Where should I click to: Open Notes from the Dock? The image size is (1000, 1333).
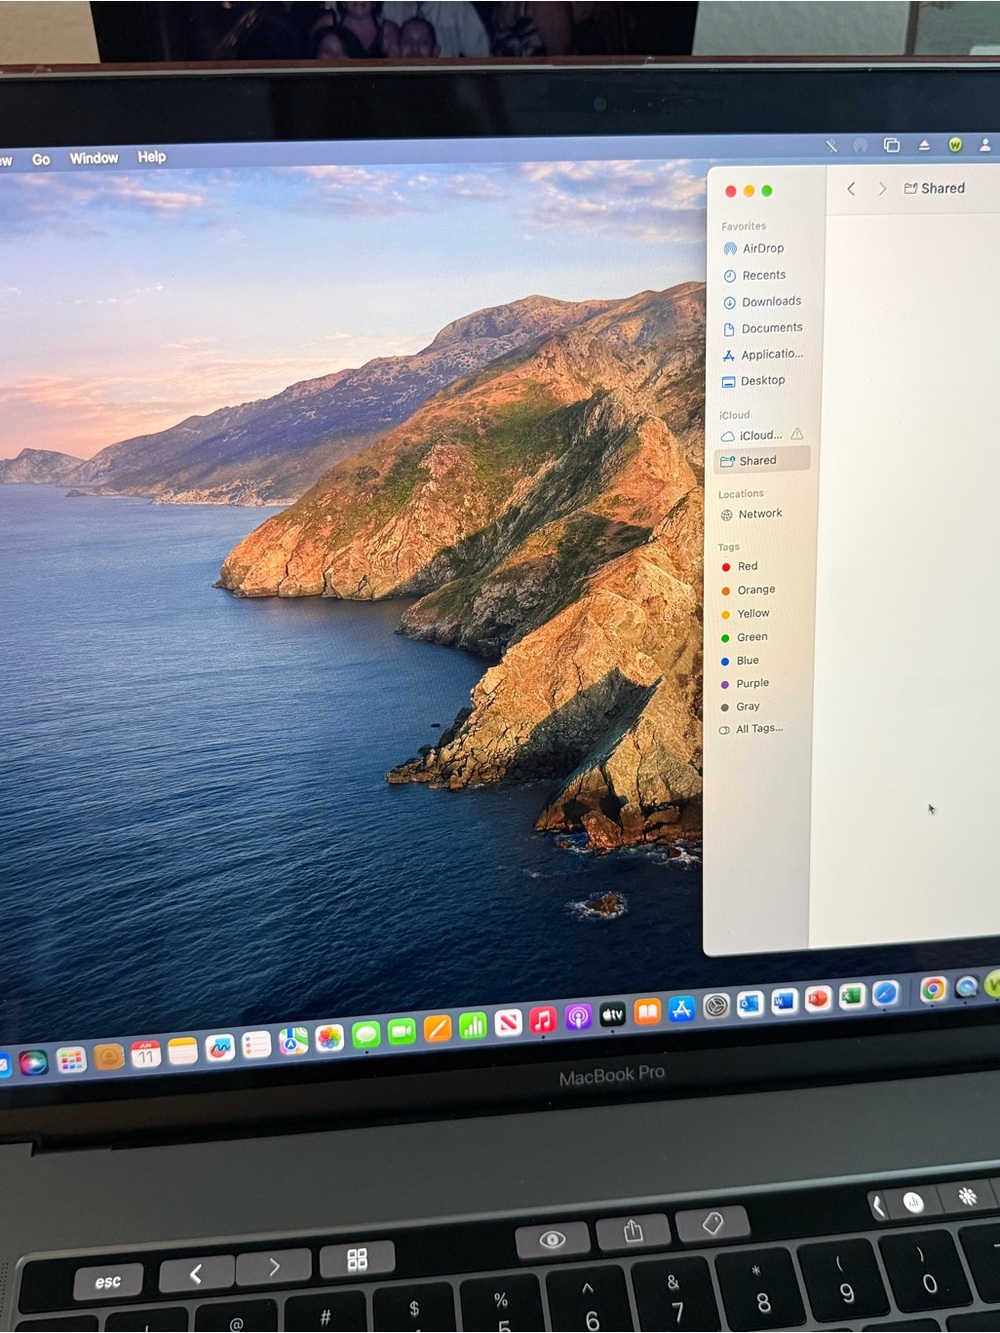click(x=183, y=1051)
